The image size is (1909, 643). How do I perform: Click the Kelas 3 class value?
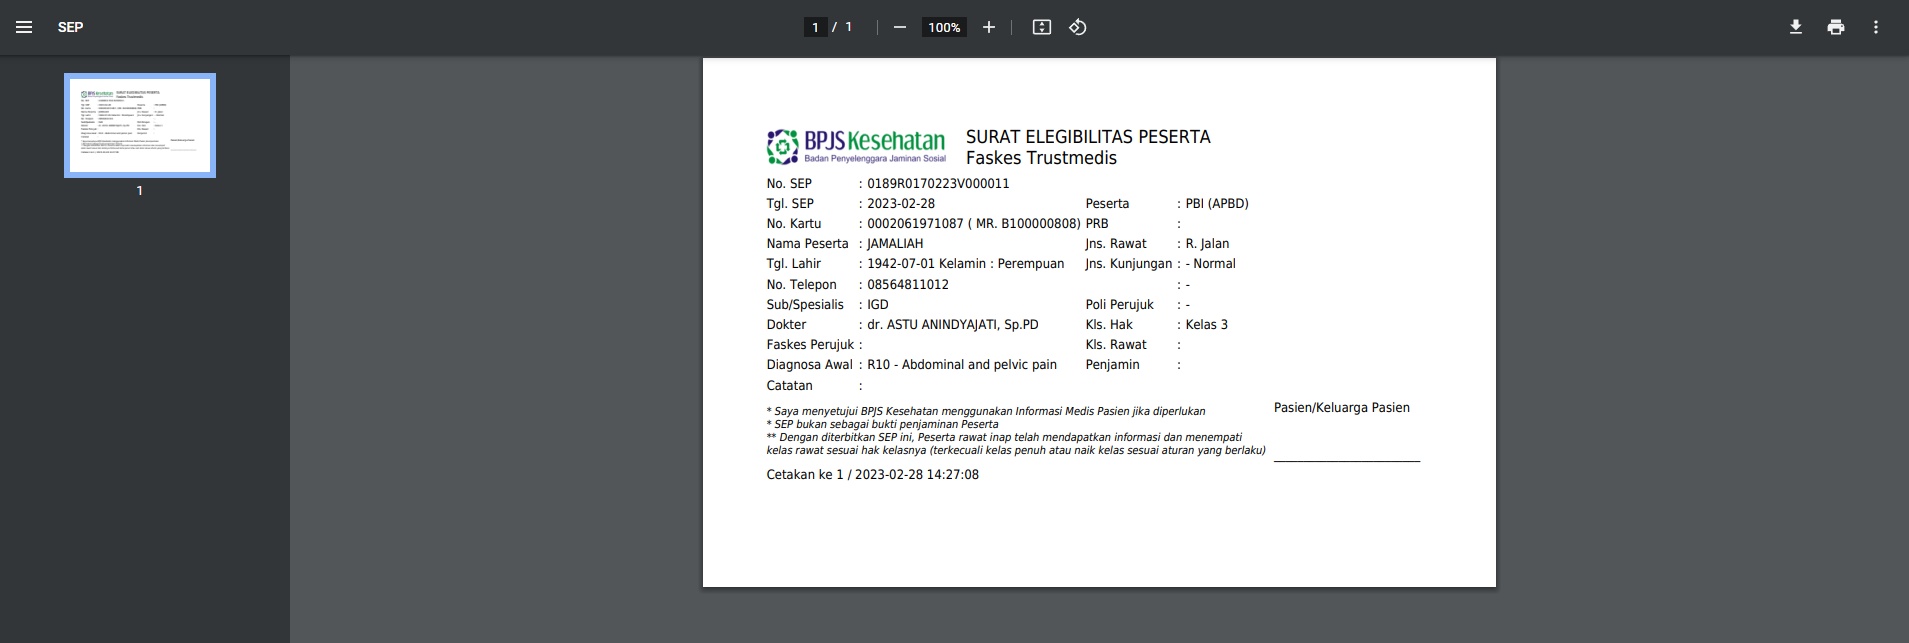(x=1207, y=325)
